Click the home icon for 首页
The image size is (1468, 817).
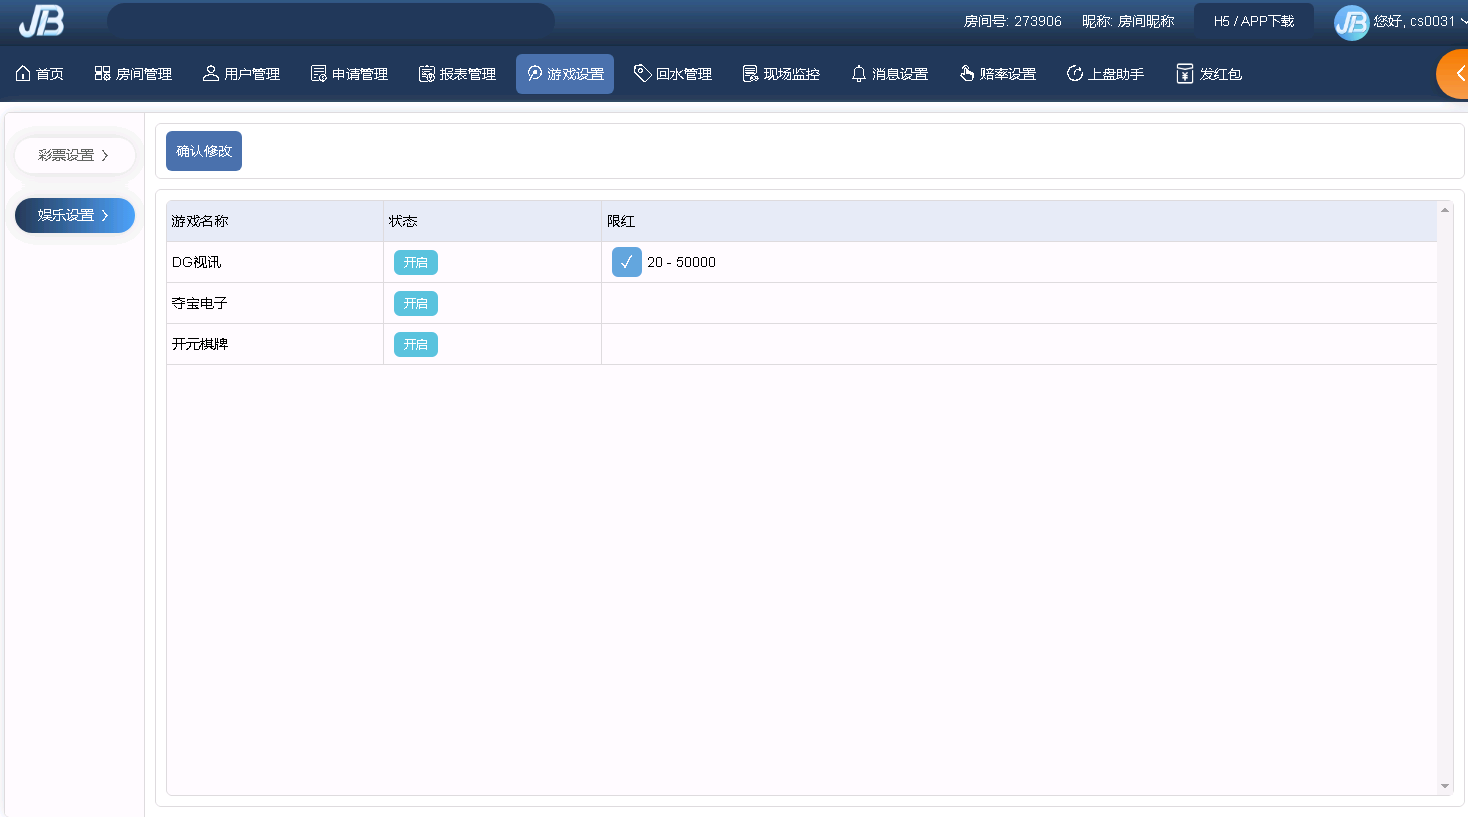coord(23,74)
